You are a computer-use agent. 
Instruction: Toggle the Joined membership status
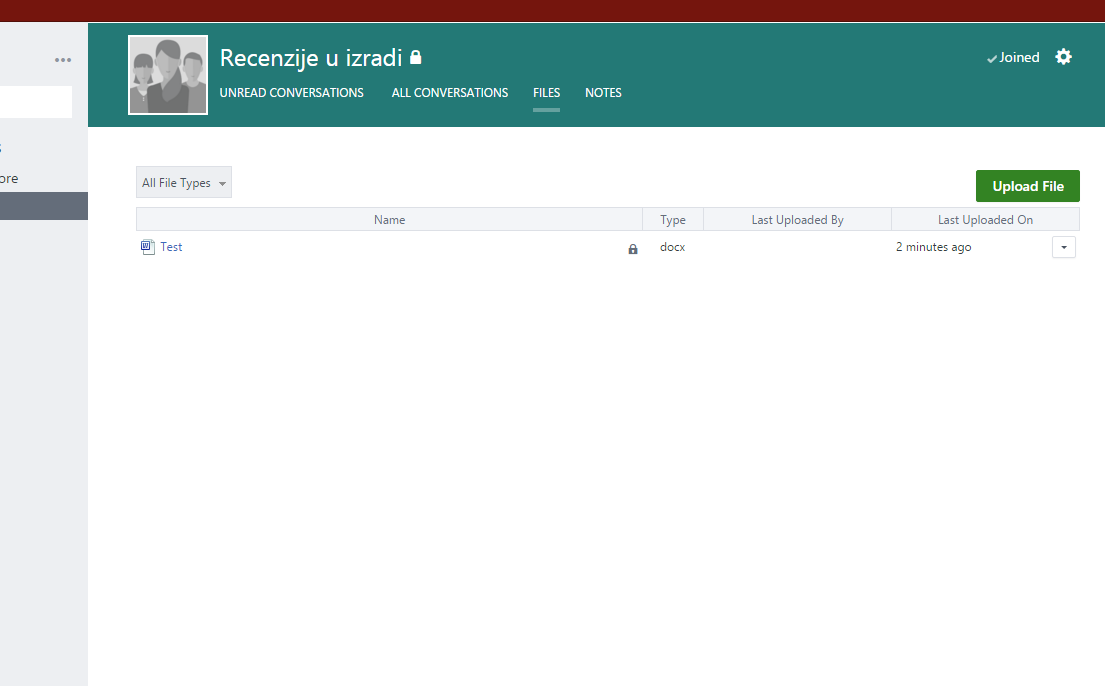pos(1013,58)
